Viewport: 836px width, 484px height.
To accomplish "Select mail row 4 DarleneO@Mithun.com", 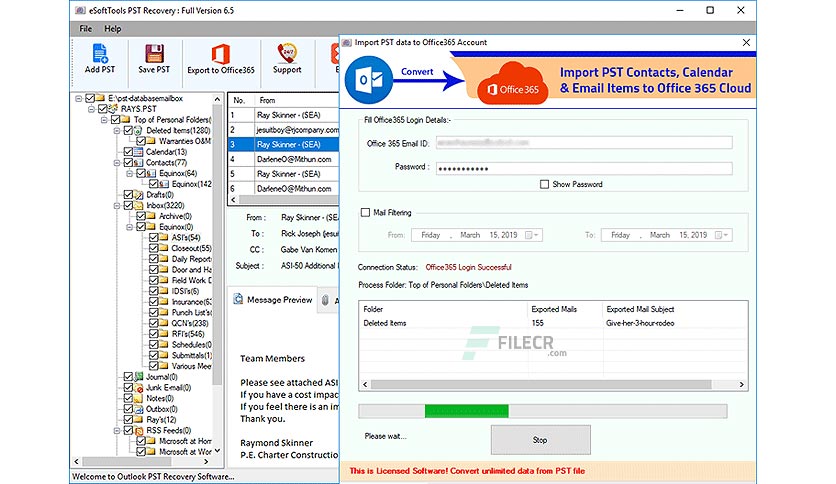I will click(283, 159).
